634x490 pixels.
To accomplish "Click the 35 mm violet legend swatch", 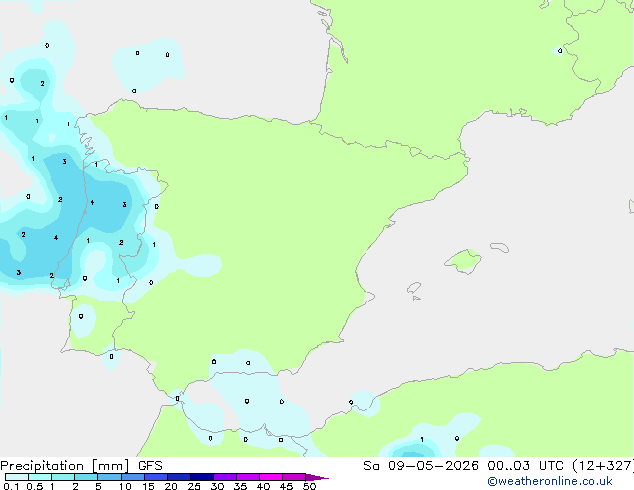I will click(248, 477).
